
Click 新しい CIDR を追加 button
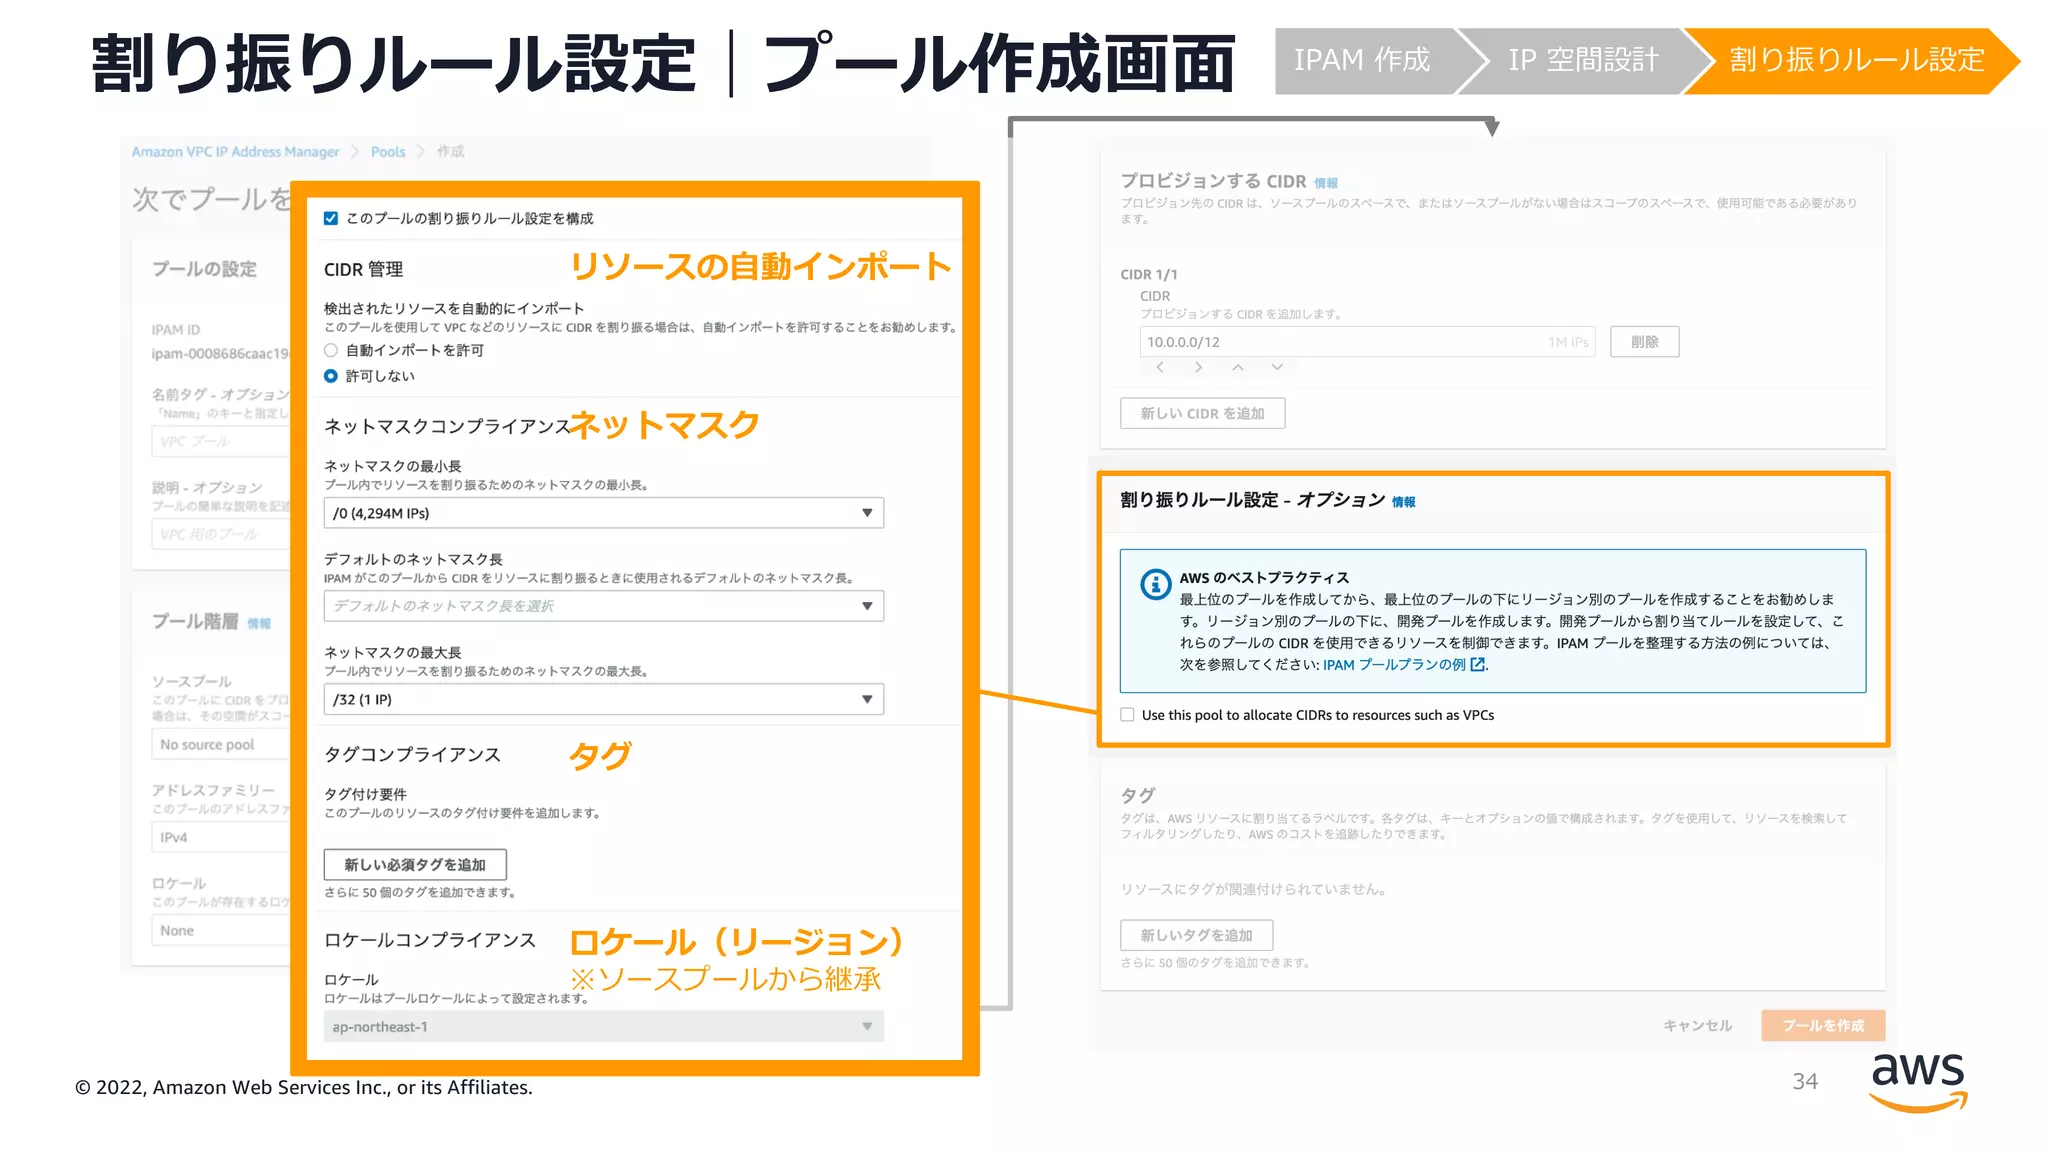[x=1203, y=413]
